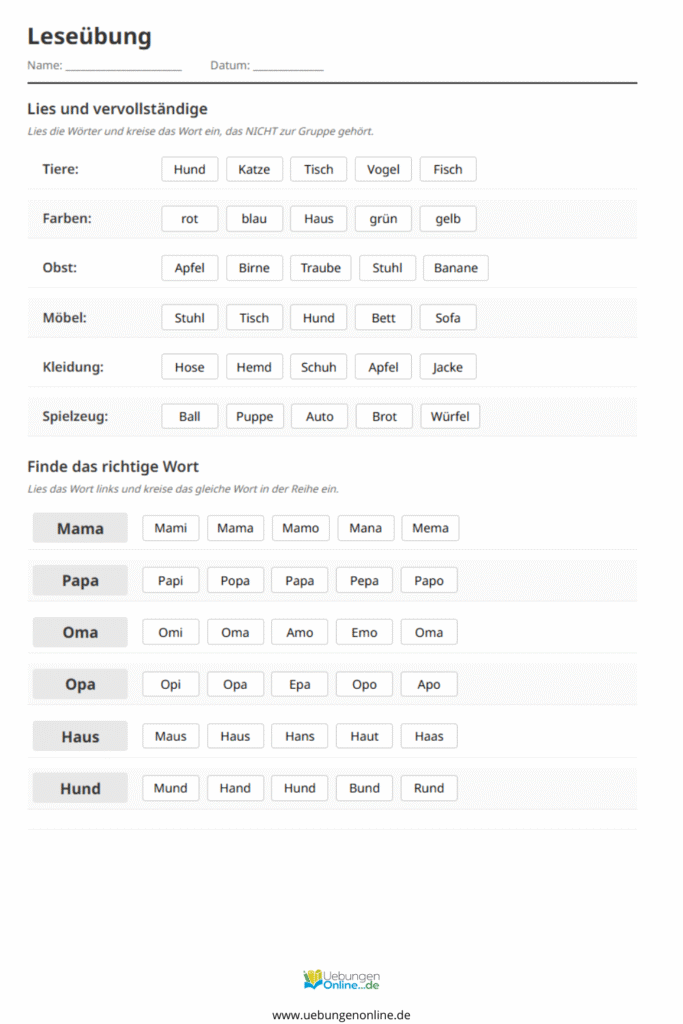This screenshot has width=683, height=1024.
Task: Select 'Hund' in the Möbel row
Action: point(319,318)
